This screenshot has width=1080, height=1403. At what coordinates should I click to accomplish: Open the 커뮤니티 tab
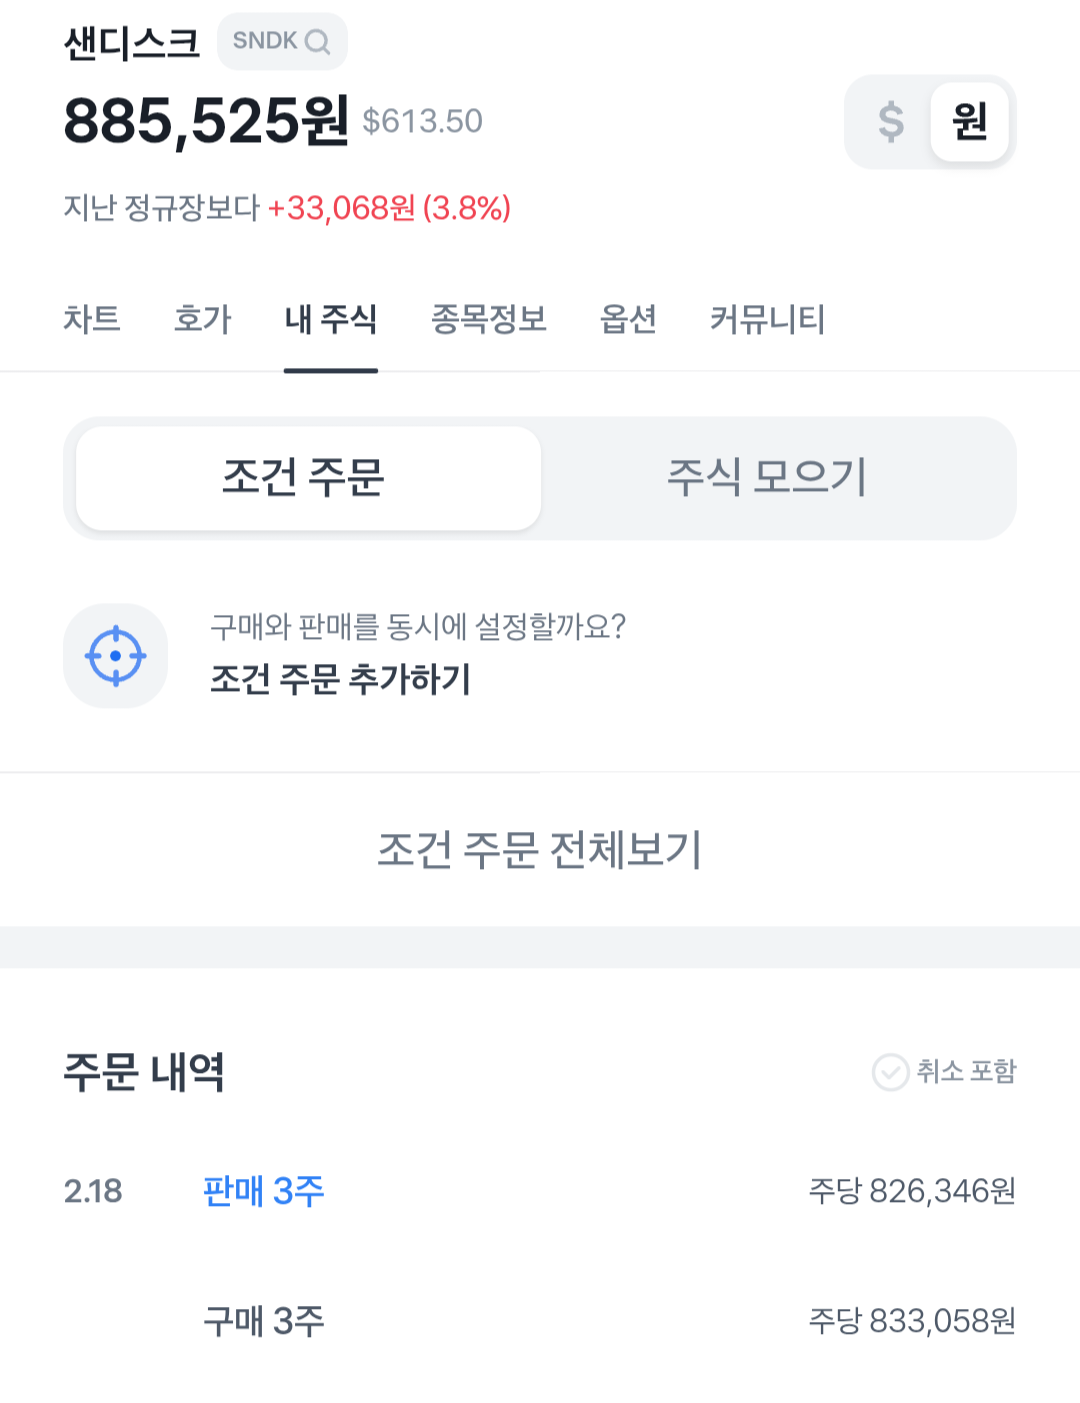767,320
